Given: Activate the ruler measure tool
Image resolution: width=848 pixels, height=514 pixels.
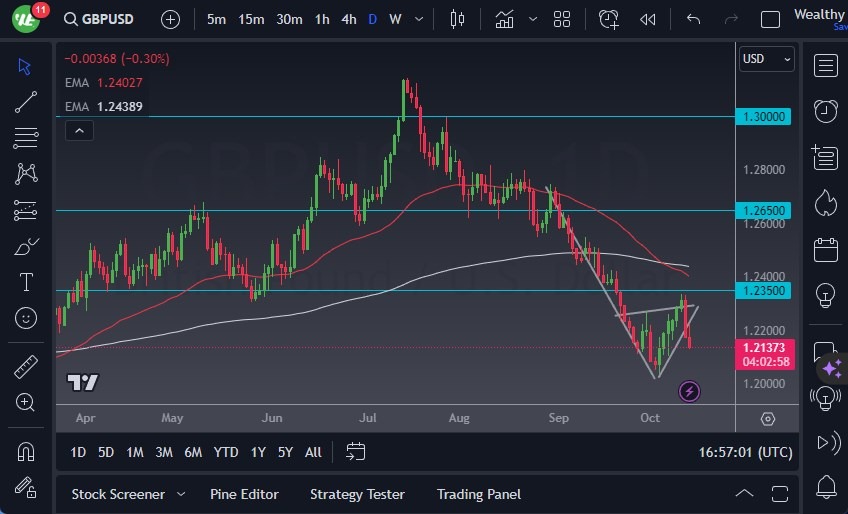Looking at the screenshot, I should click(26, 366).
